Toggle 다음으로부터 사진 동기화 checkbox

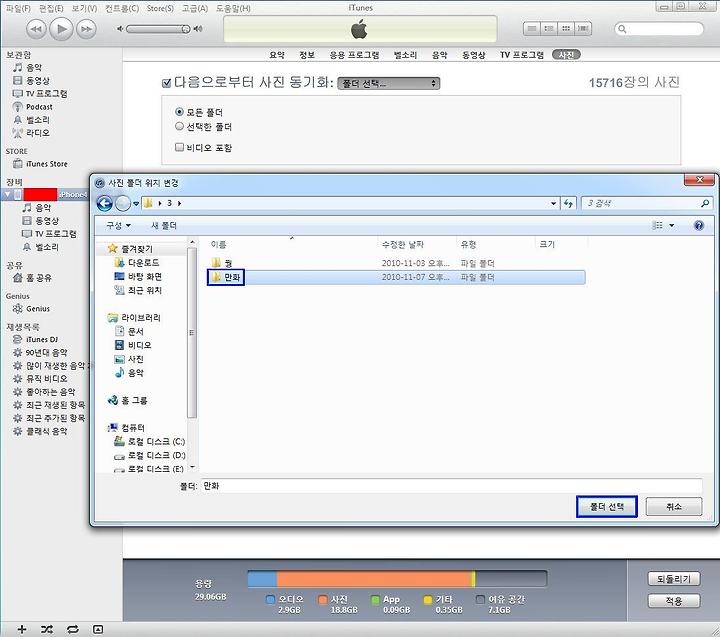[167, 83]
